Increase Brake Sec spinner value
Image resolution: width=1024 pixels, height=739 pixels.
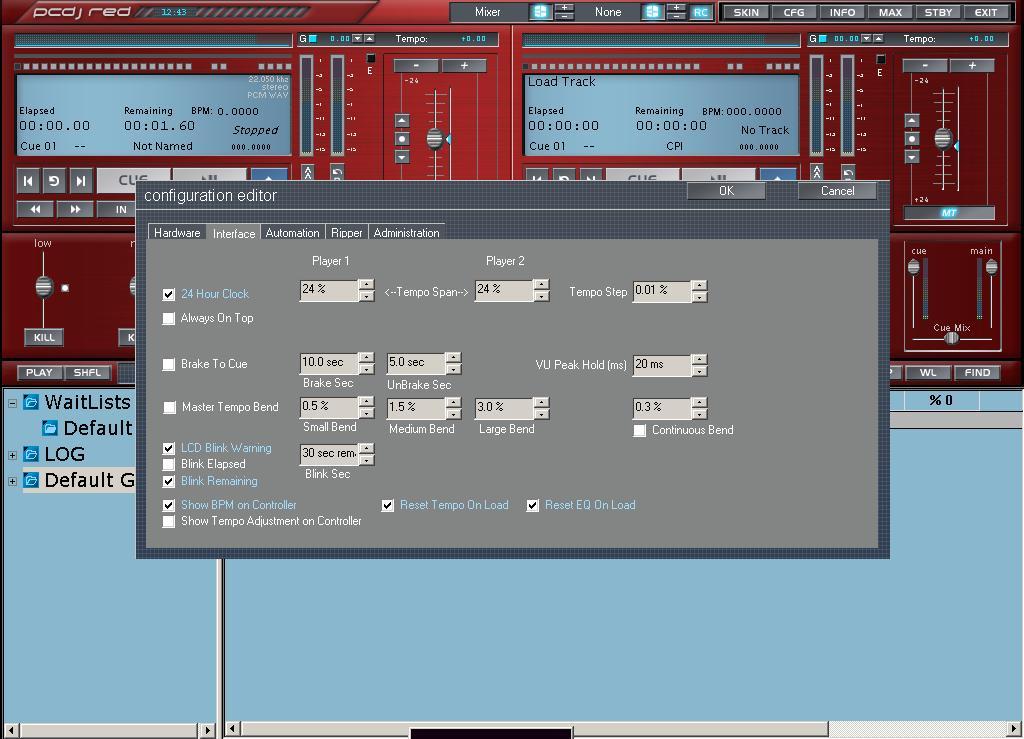[366, 358]
